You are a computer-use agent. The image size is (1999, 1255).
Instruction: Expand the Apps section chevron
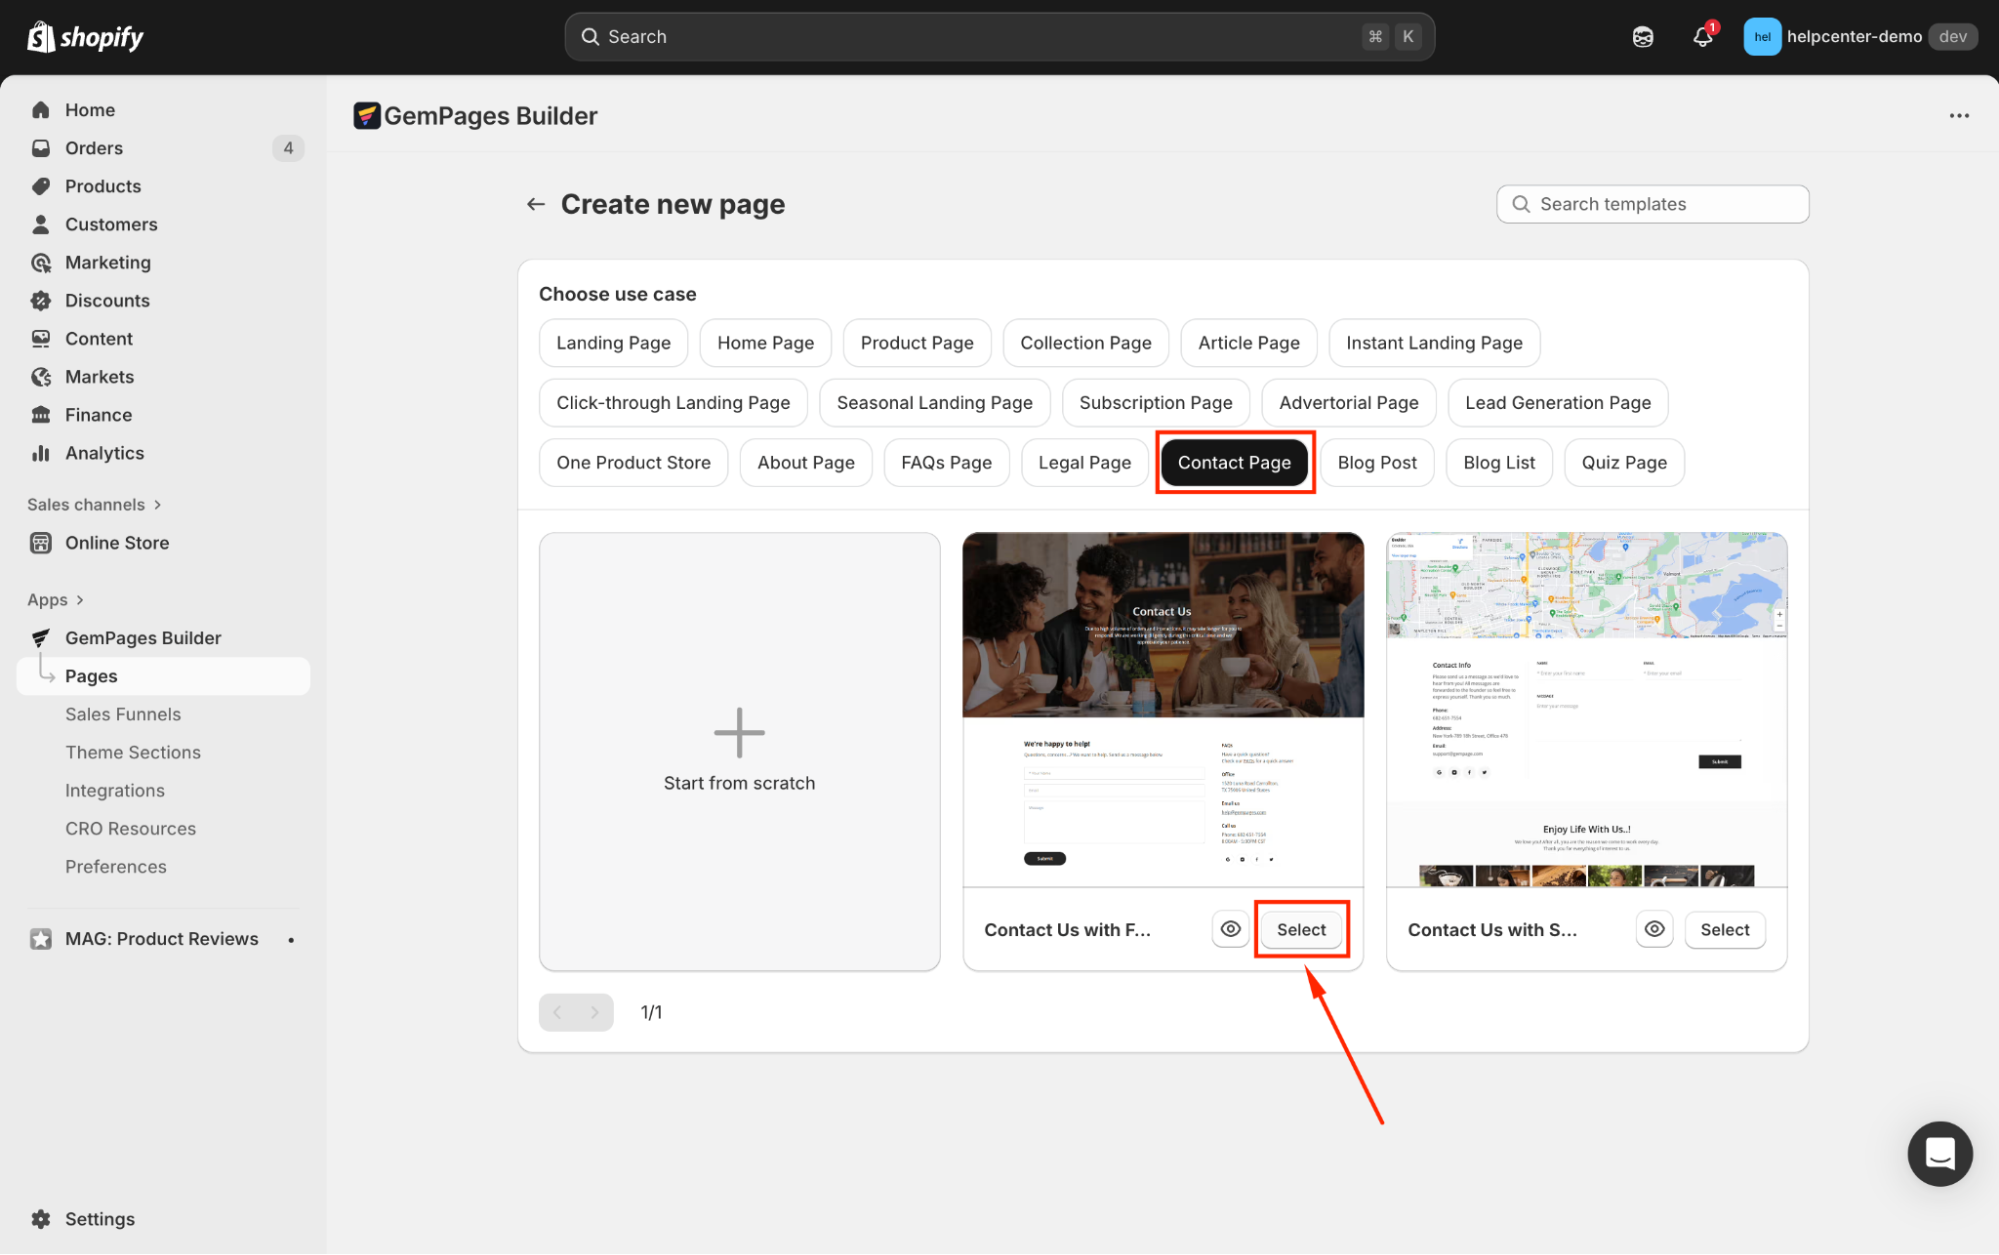(80, 600)
